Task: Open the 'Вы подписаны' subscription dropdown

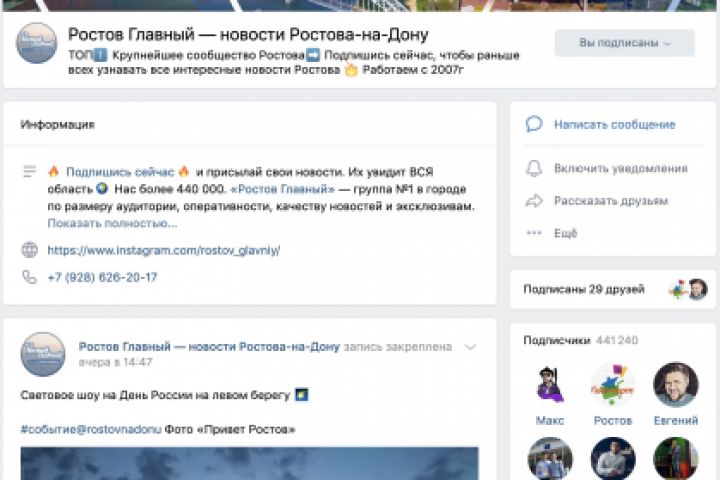Action: click(624, 43)
